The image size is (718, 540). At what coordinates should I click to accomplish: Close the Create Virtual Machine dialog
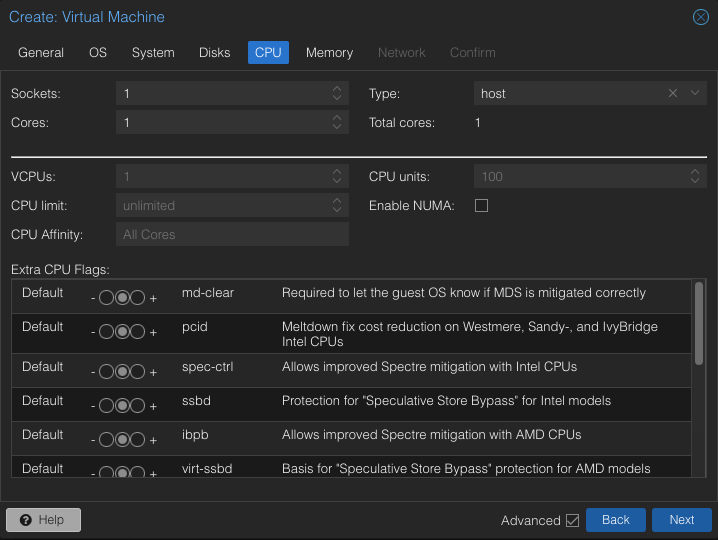click(701, 17)
